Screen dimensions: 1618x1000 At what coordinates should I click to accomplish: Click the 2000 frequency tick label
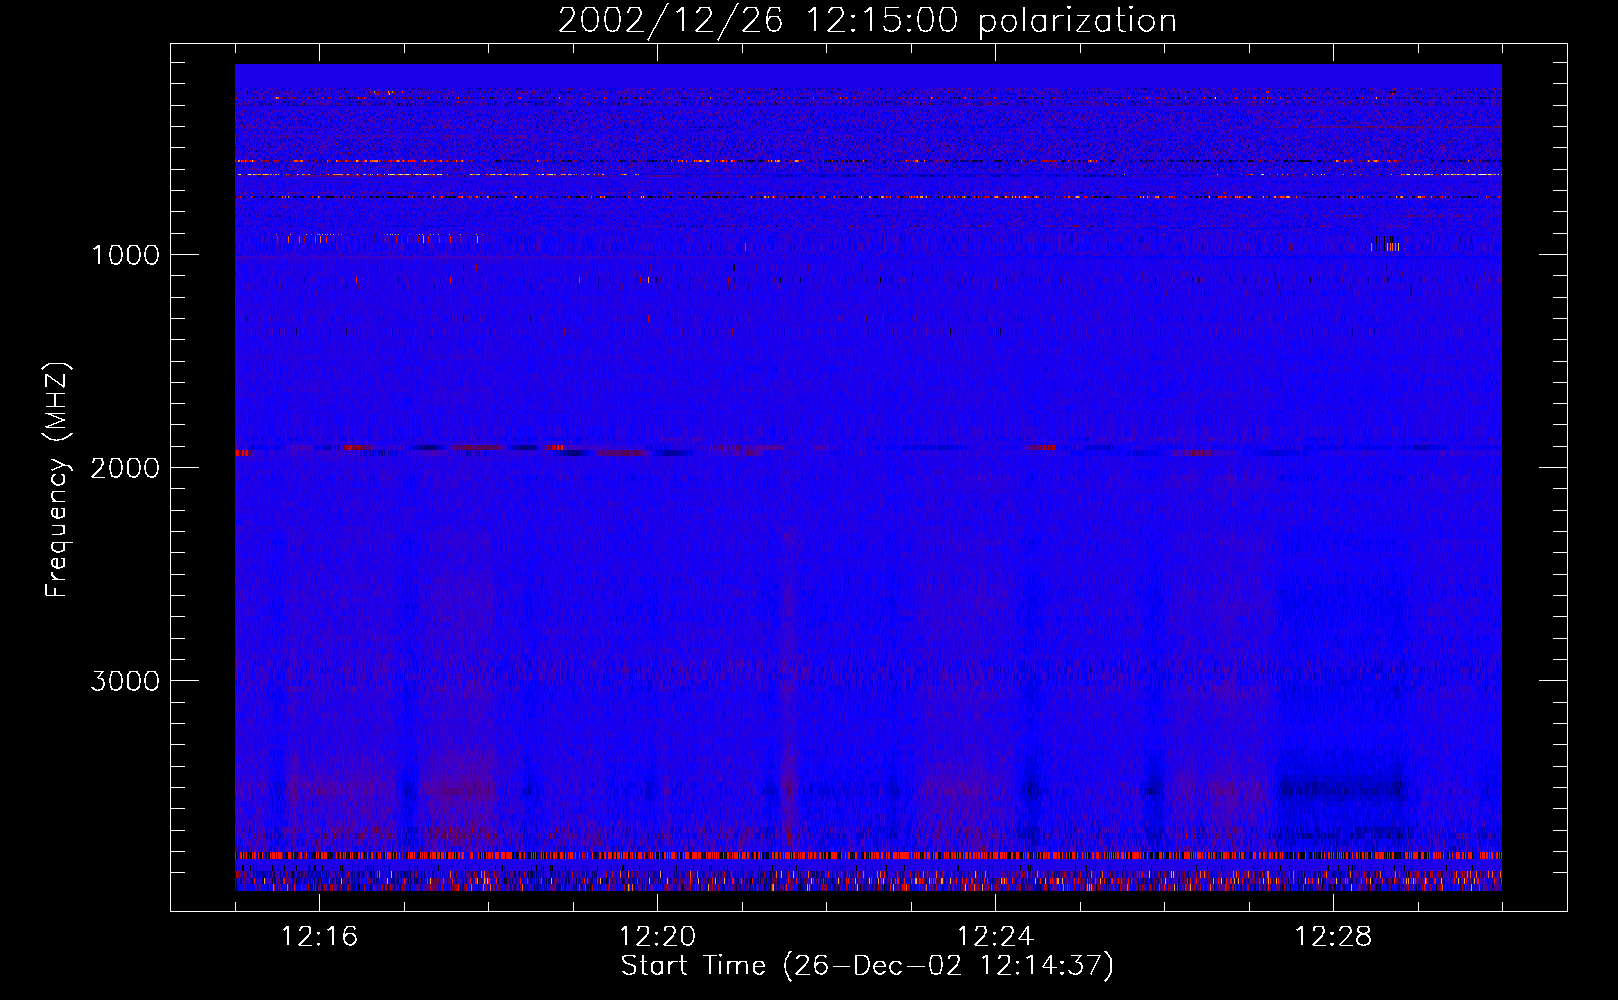pos(125,468)
